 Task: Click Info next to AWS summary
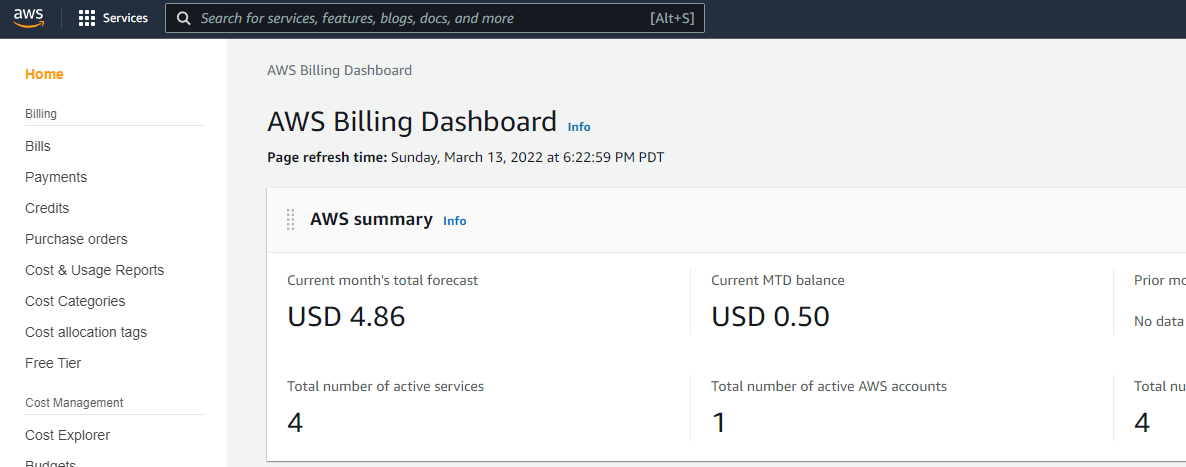tap(455, 221)
